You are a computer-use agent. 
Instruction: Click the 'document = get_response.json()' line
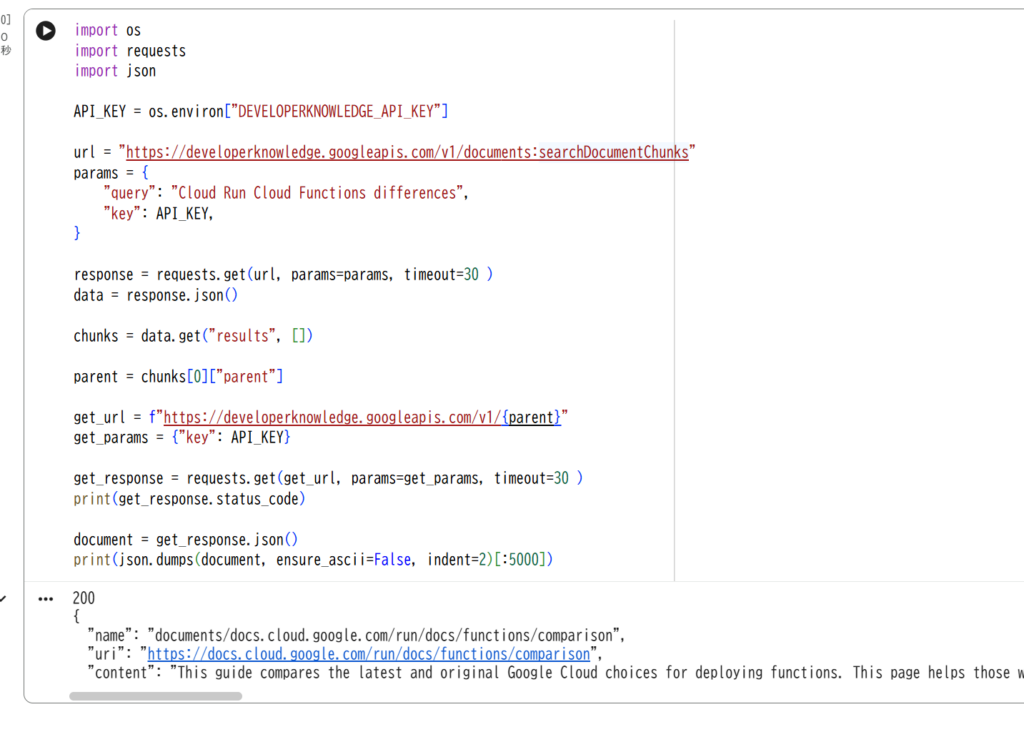[x=185, y=540]
